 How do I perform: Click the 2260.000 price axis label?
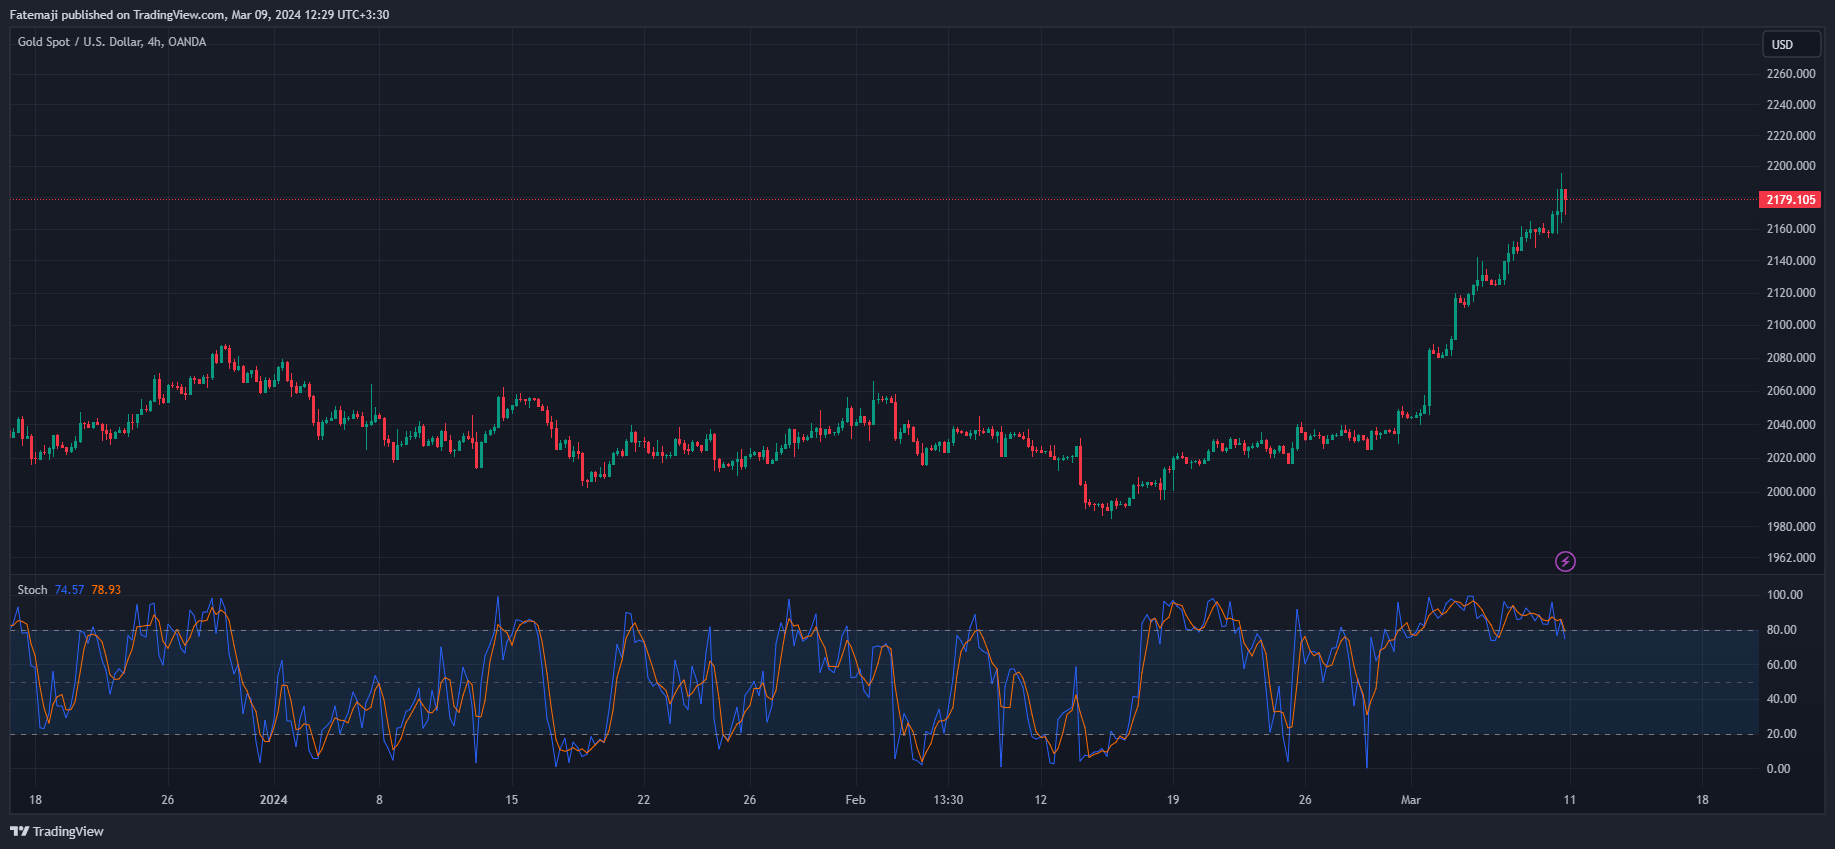point(1791,74)
